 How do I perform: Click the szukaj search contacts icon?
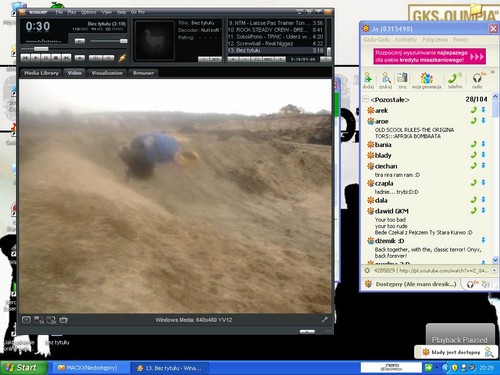point(386,81)
